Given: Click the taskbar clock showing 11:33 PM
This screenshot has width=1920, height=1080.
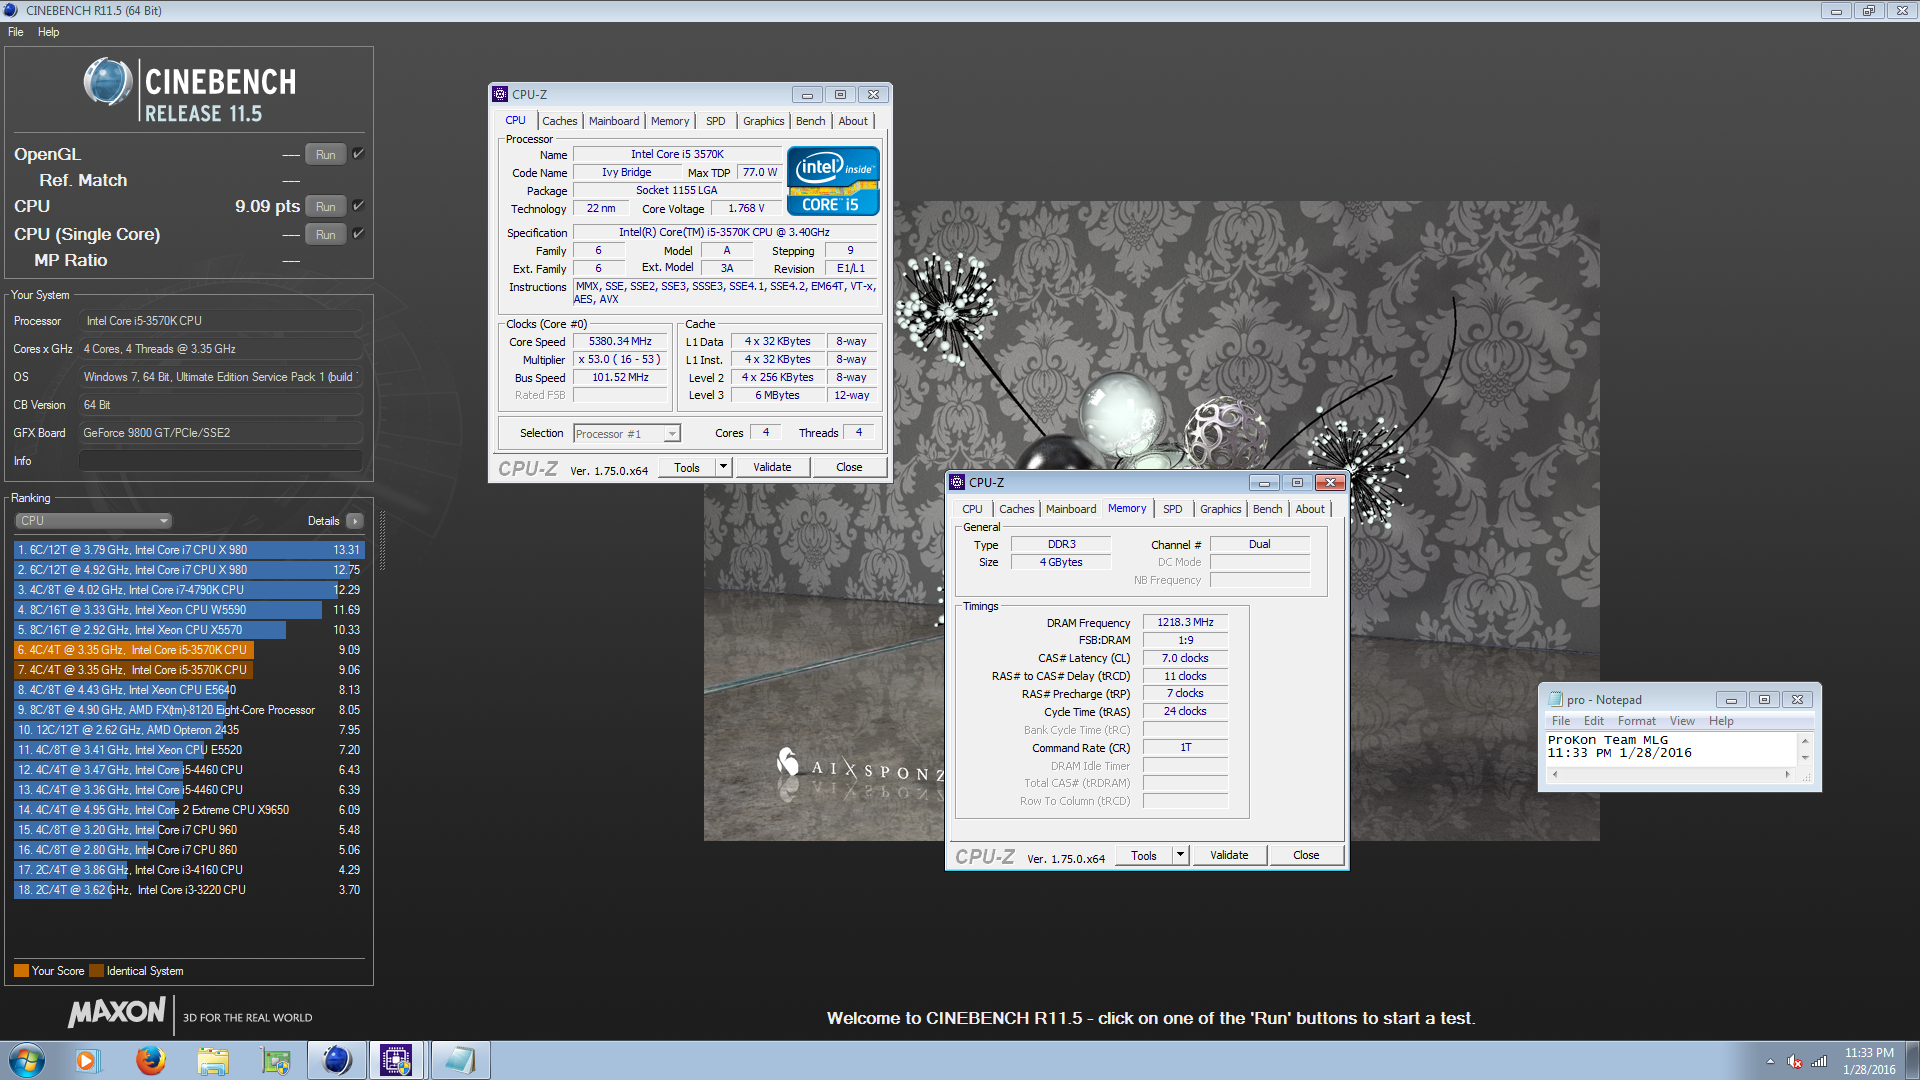Looking at the screenshot, I should pos(1869,1061).
